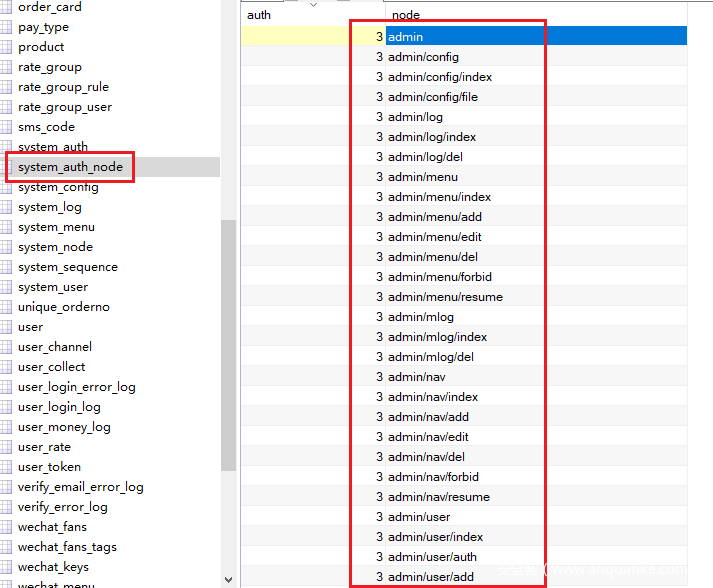Click the auth column header
The height and width of the screenshot is (588, 713).
(259, 15)
